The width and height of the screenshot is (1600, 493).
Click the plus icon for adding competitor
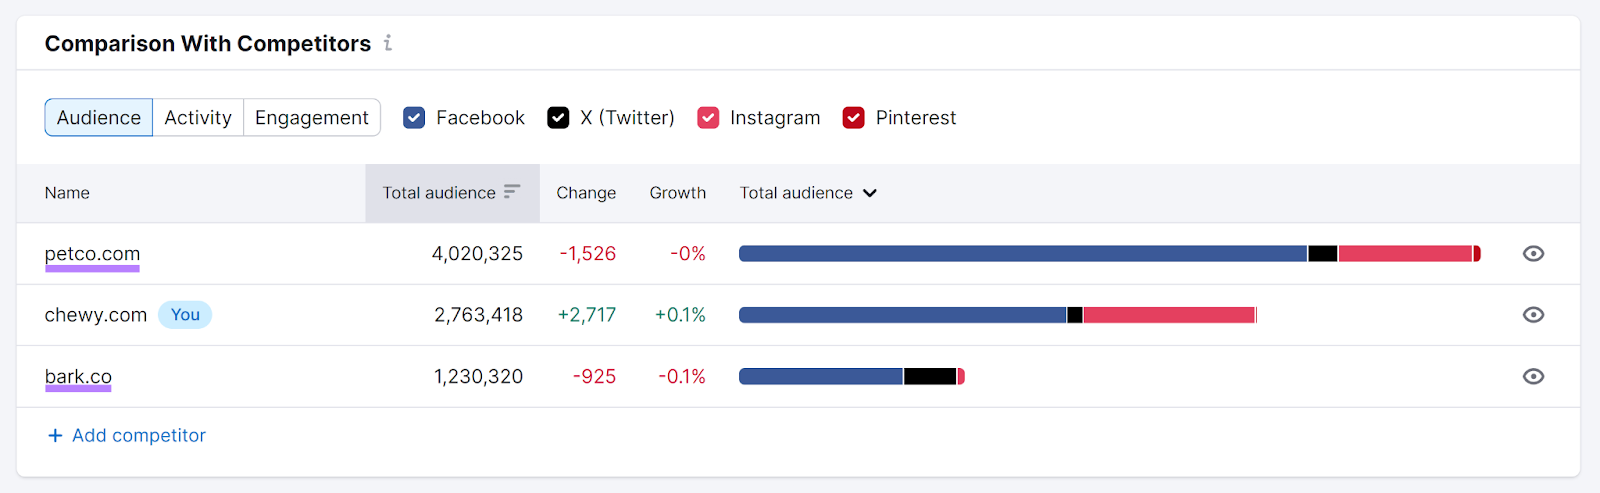pyautogui.click(x=56, y=436)
